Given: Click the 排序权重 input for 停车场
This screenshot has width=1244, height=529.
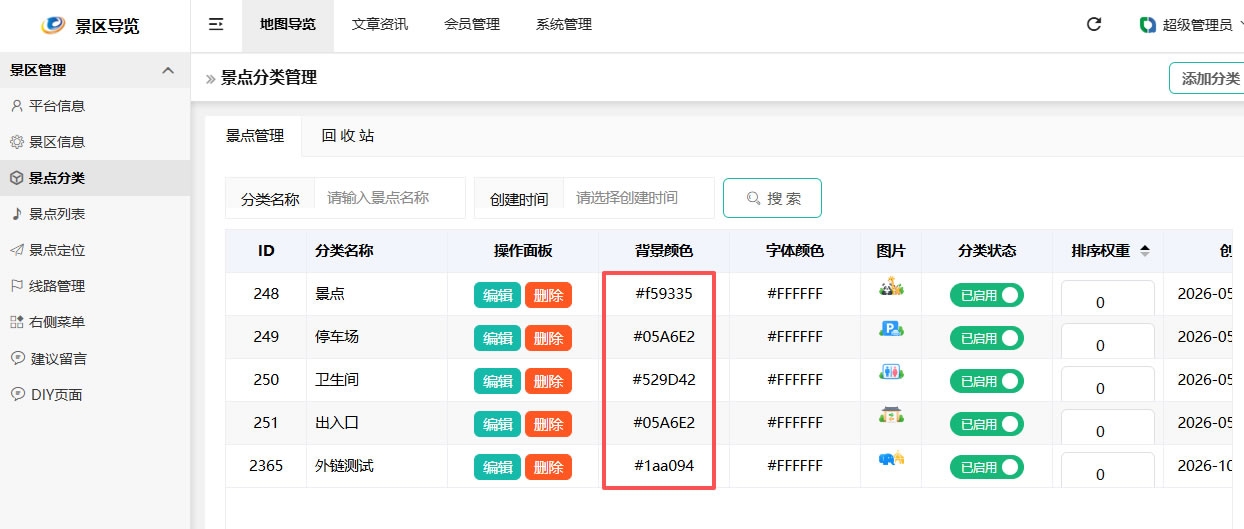Looking at the screenshot, I should tap(1107, 342).
